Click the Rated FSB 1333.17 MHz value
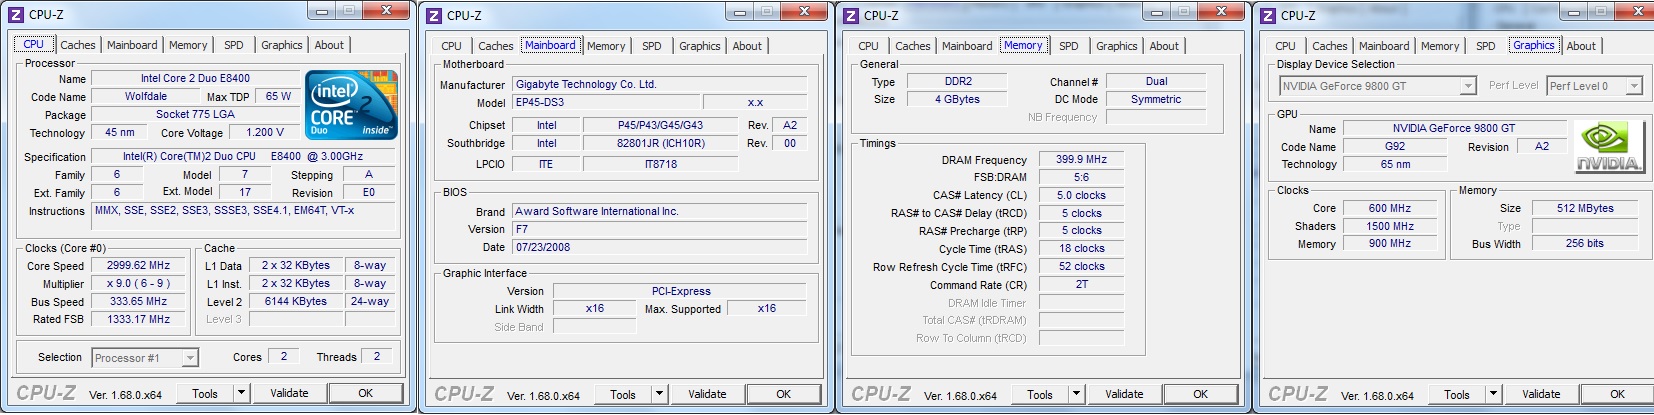This screenshot has width=1654, height=415. [139, 320]
